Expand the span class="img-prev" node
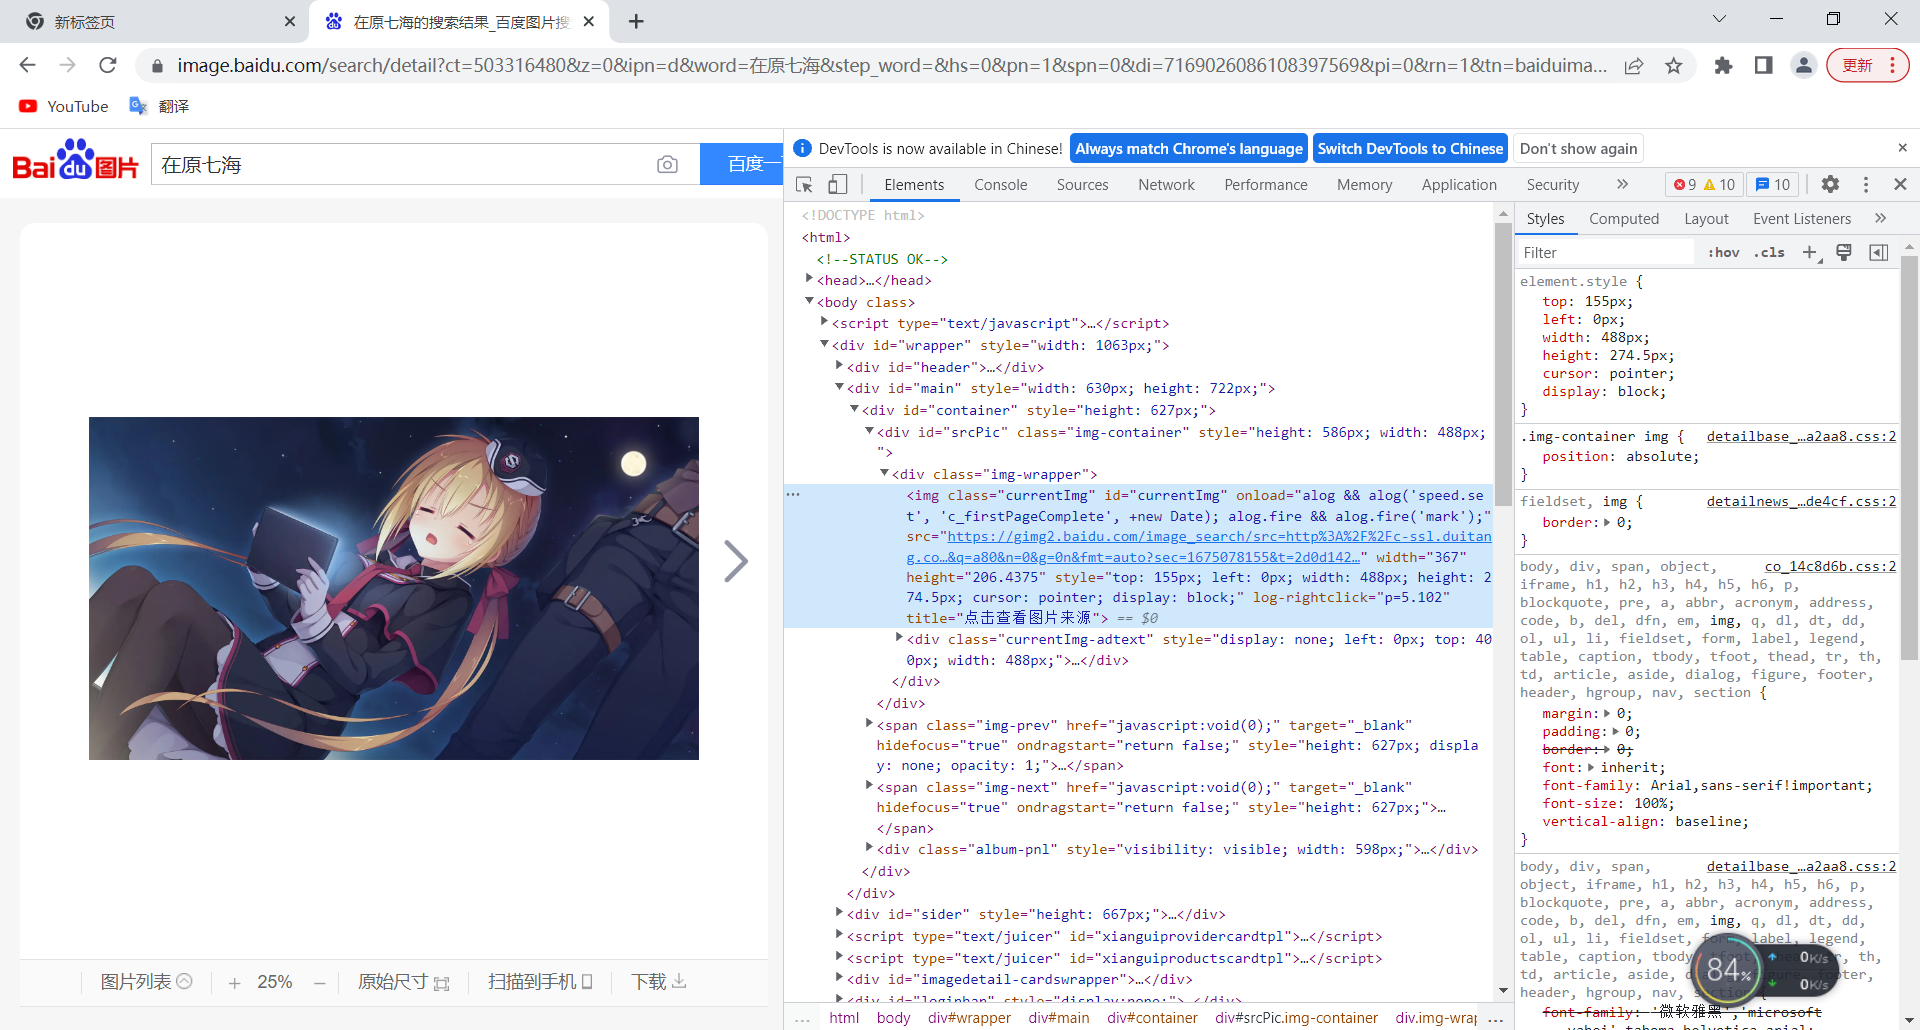Image resolution: width=1920 pixels, height=1030 pixels. coord(869,723)
